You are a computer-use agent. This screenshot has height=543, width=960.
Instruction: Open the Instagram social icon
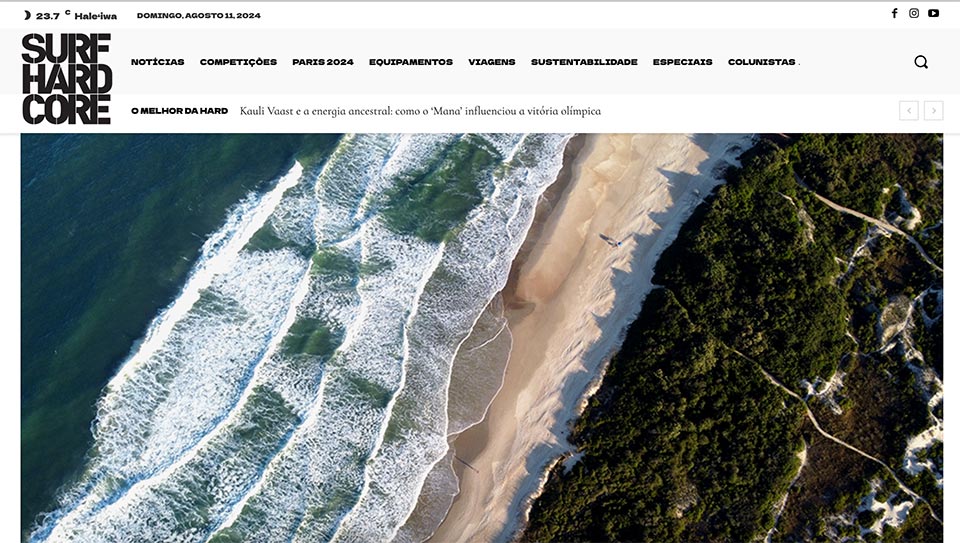(x=913, y=13)
